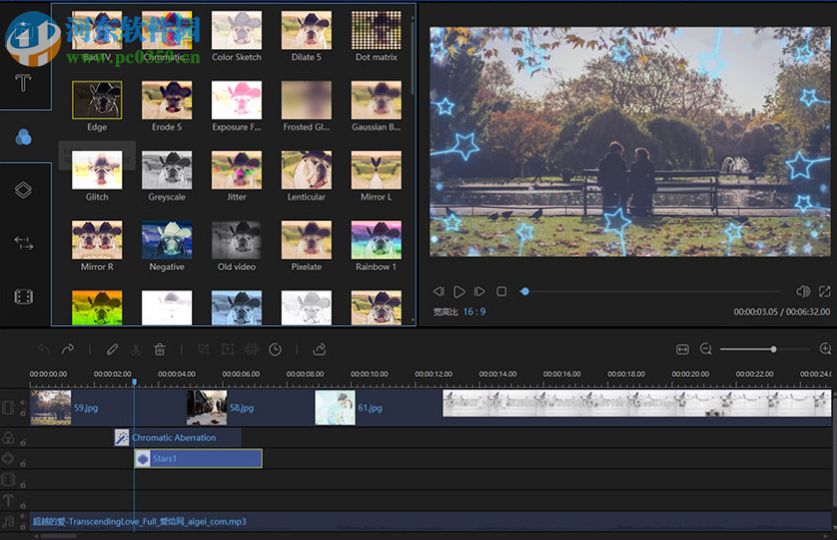Play the video preview
837x540 pixels.
point(459,291)
